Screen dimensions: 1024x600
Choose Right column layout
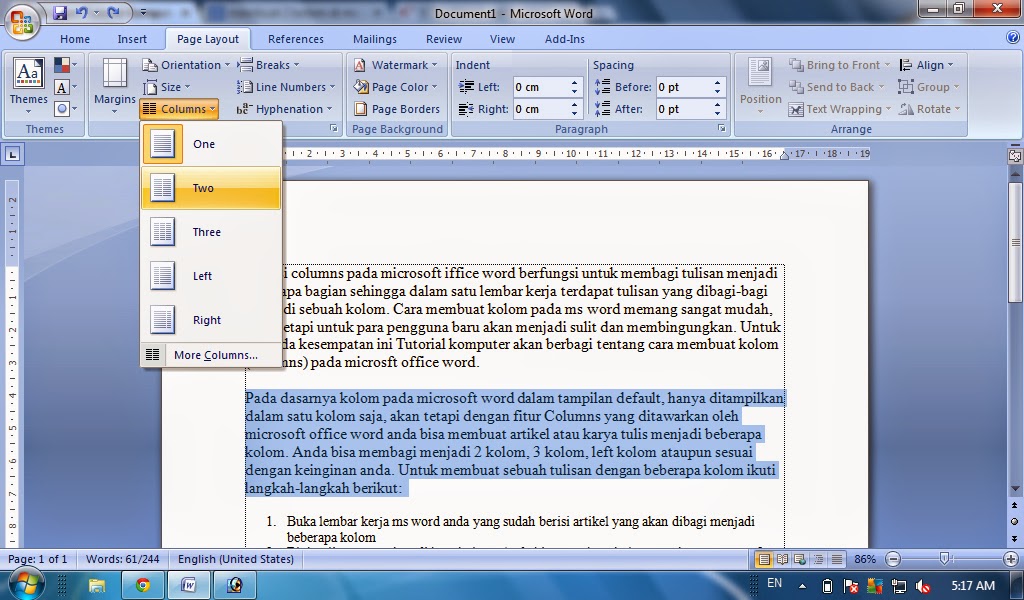pos(211,320)
